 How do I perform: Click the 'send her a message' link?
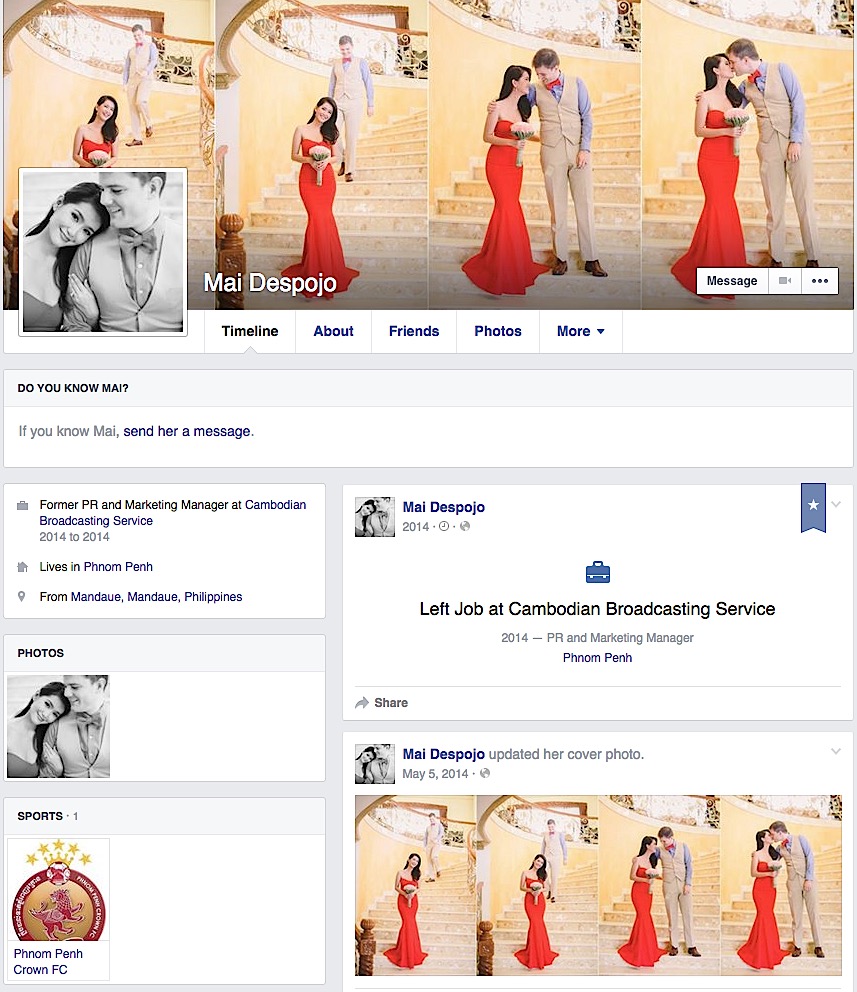[187, 431]
